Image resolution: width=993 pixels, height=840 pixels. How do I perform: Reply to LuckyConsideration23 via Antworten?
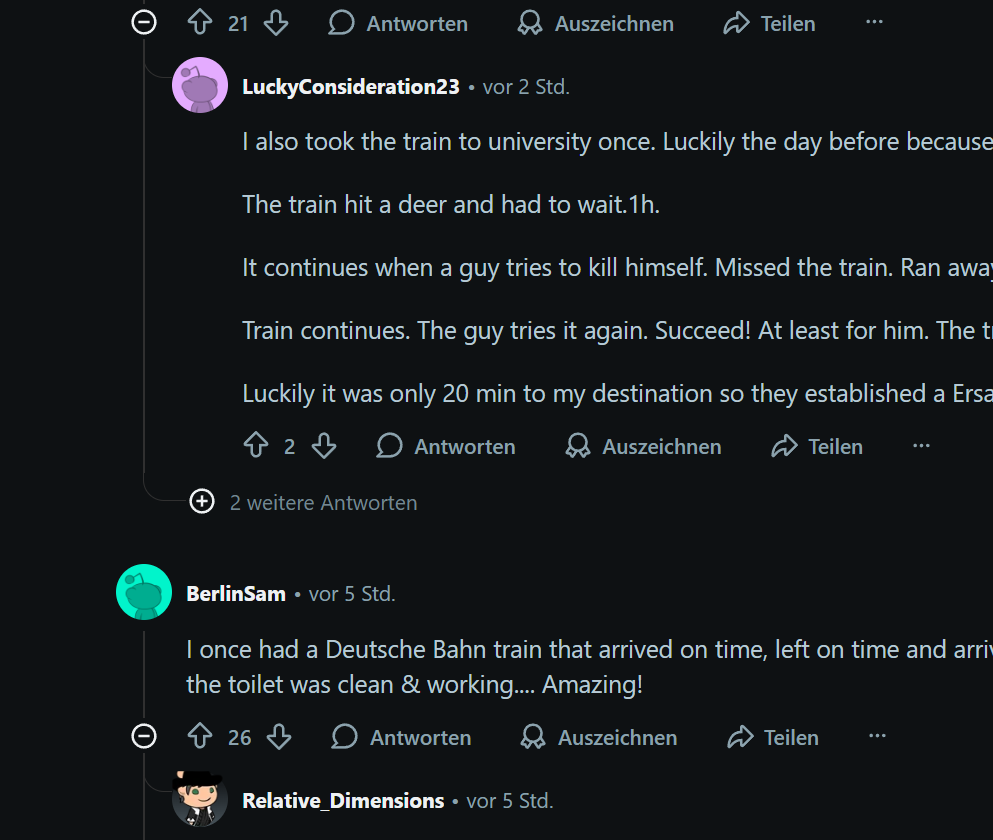pyautogui.click(x=446, y=446)
